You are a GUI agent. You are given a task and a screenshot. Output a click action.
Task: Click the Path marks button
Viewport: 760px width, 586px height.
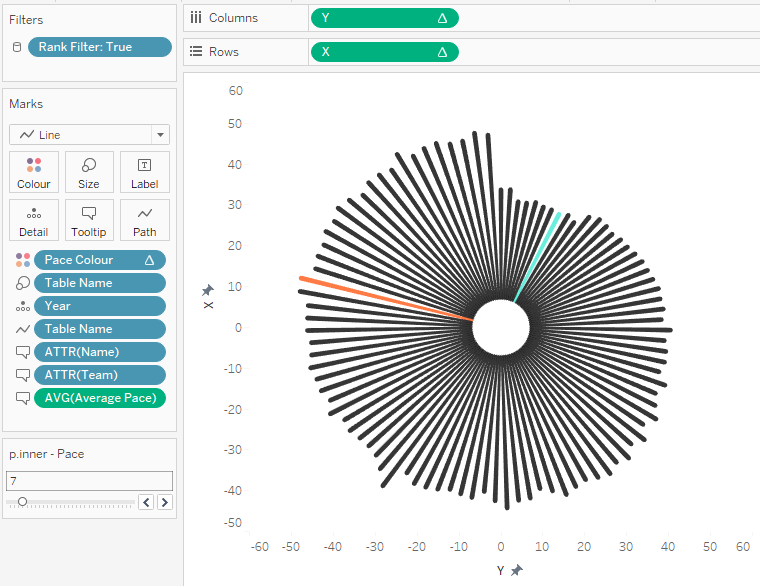[x=145, y=220]
